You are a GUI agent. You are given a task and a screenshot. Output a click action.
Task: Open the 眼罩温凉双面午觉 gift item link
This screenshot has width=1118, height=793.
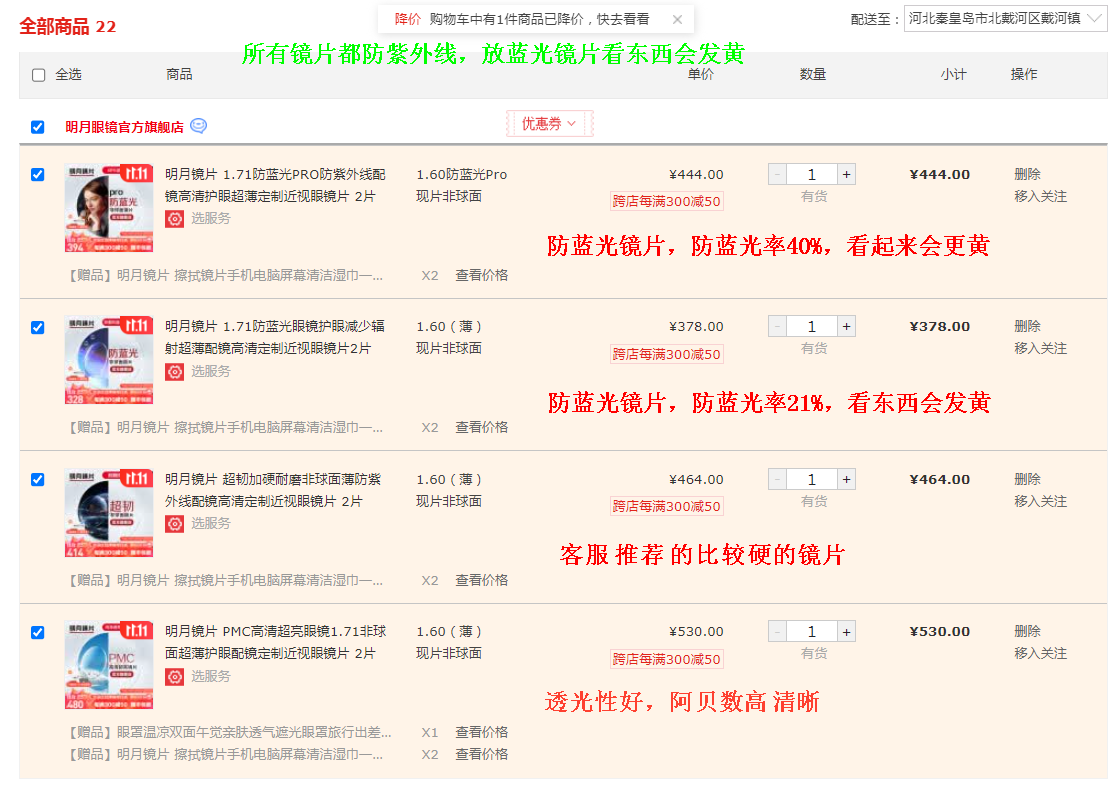230,732
